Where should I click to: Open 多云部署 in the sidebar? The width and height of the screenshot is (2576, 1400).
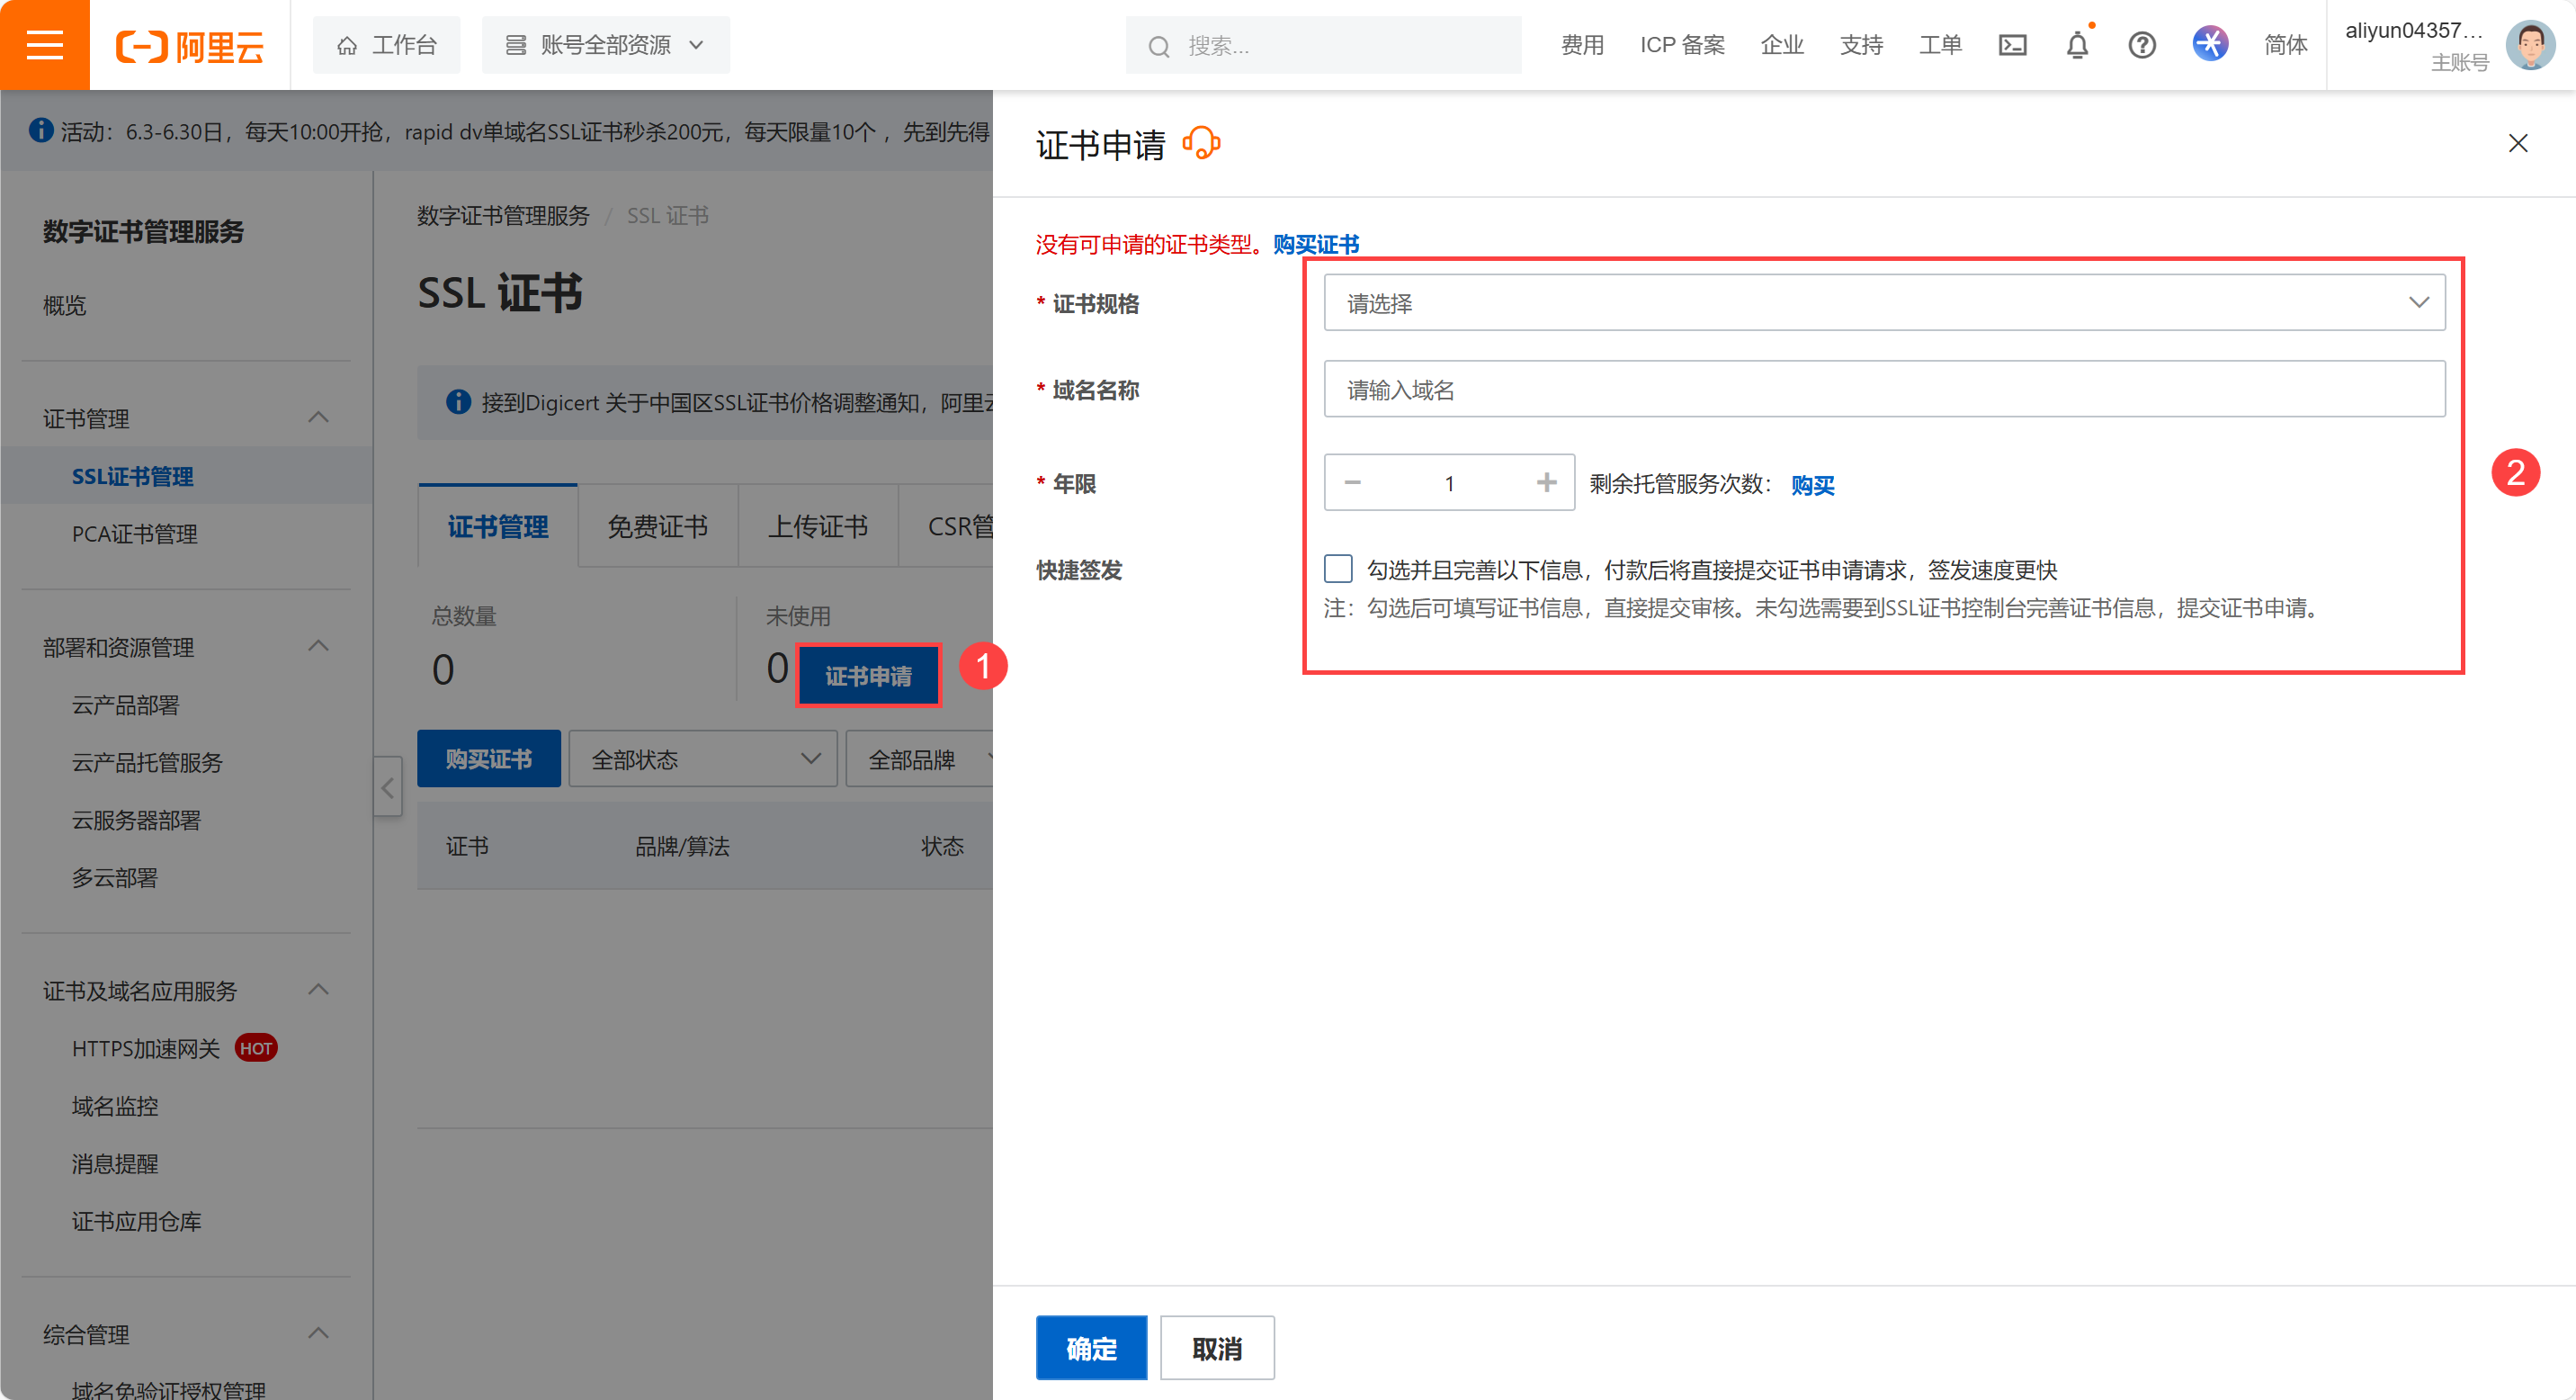coord(114,877)
